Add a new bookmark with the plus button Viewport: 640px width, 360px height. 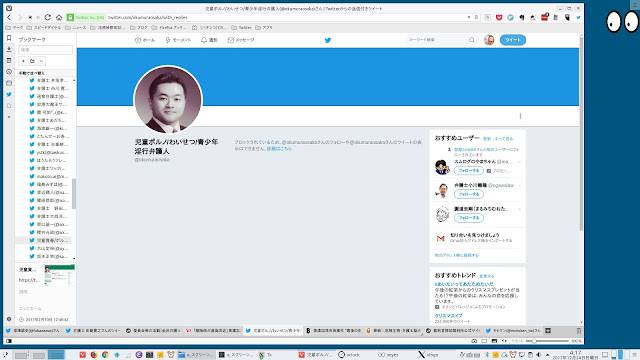[23, 61]
